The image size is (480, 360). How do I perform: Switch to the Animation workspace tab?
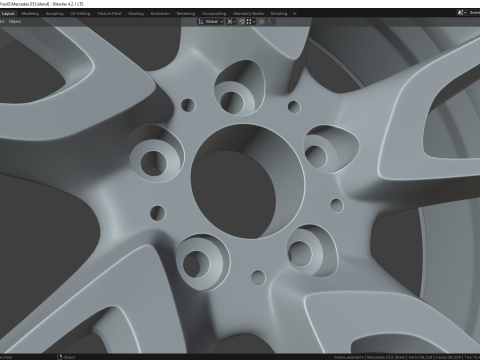[x=160, y=14]
